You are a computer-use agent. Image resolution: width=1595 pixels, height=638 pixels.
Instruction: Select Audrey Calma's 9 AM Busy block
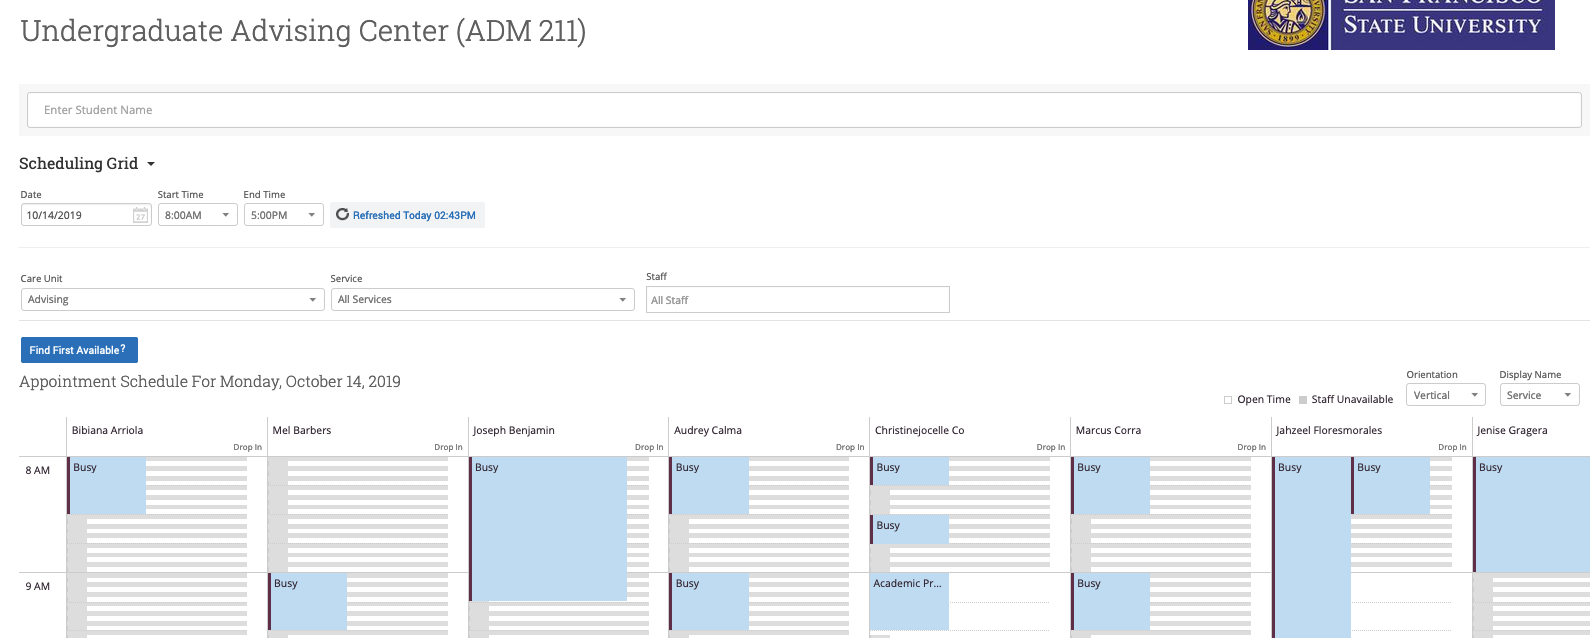pos(710,602)
